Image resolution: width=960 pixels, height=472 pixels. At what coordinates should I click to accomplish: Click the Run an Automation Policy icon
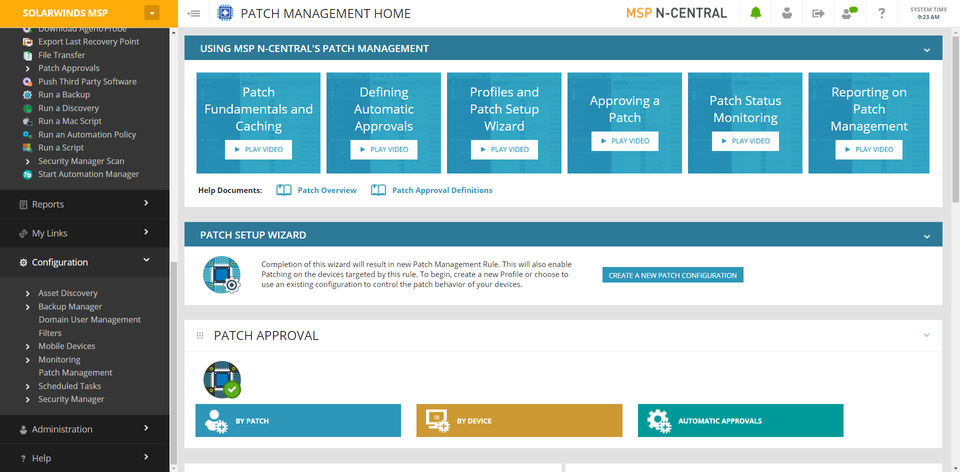click(x=28, y=135)
